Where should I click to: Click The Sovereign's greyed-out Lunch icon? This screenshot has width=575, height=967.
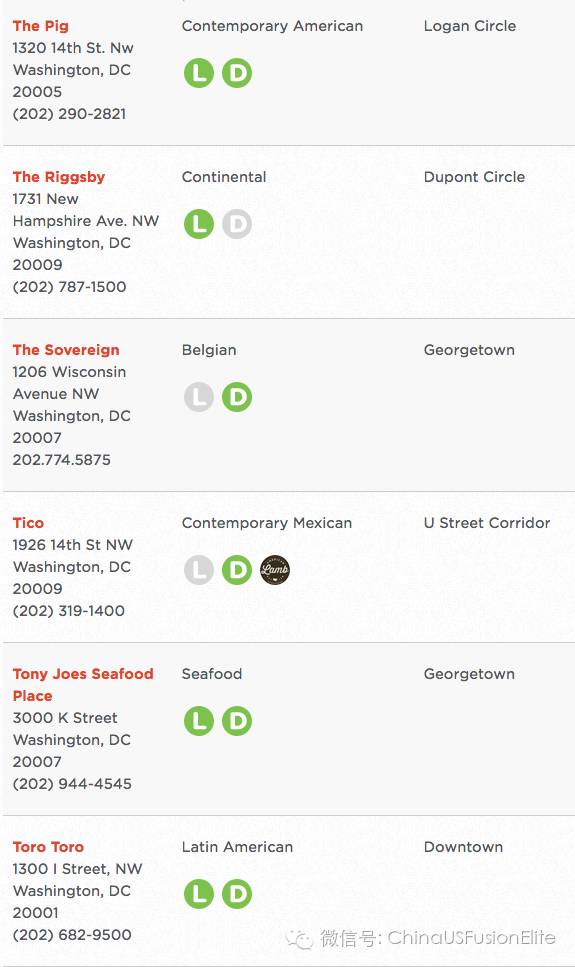coord(199,397)
